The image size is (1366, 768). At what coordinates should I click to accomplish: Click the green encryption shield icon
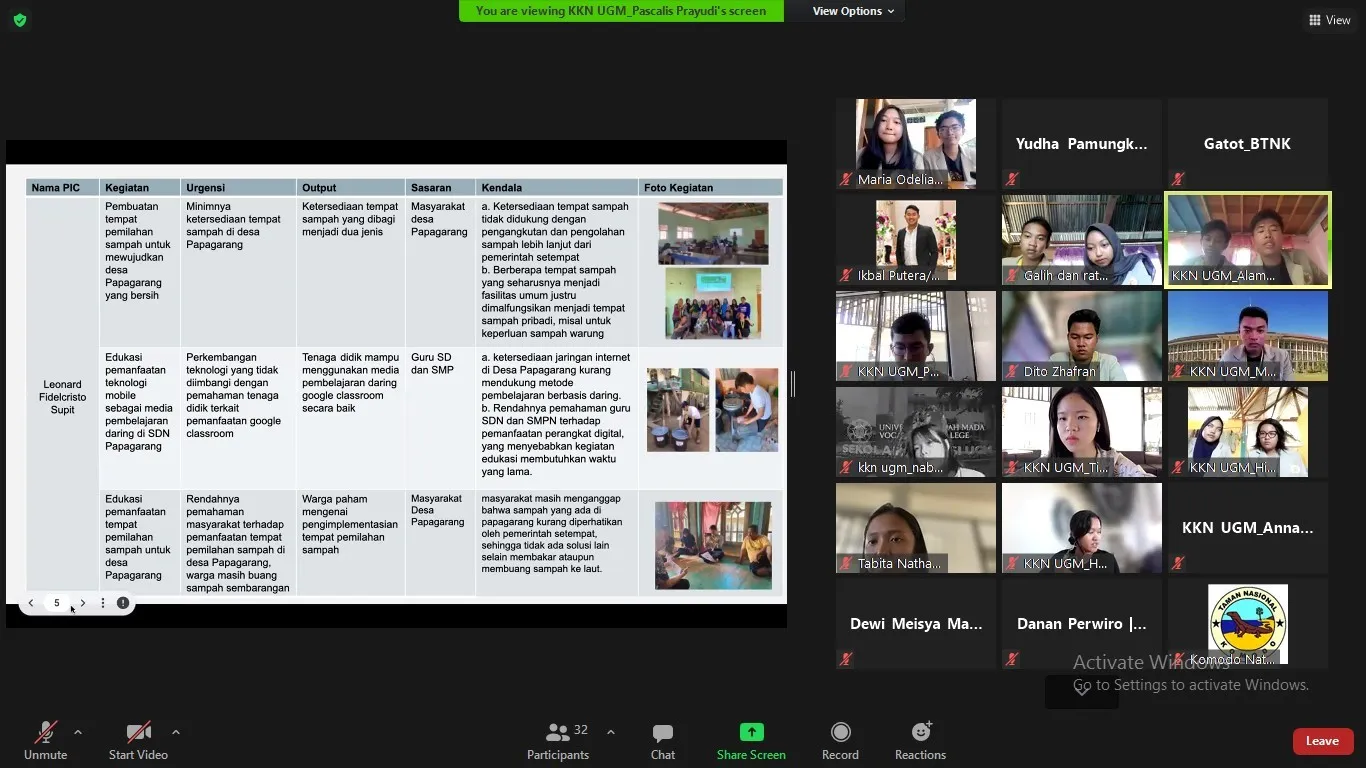point(20,20)
